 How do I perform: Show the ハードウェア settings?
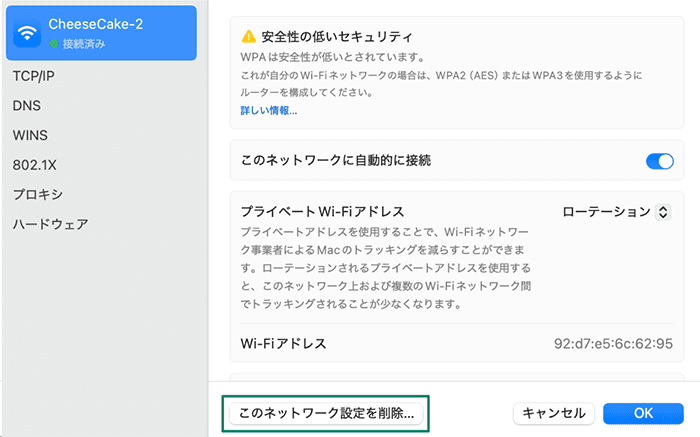click(x=50, y=224)
